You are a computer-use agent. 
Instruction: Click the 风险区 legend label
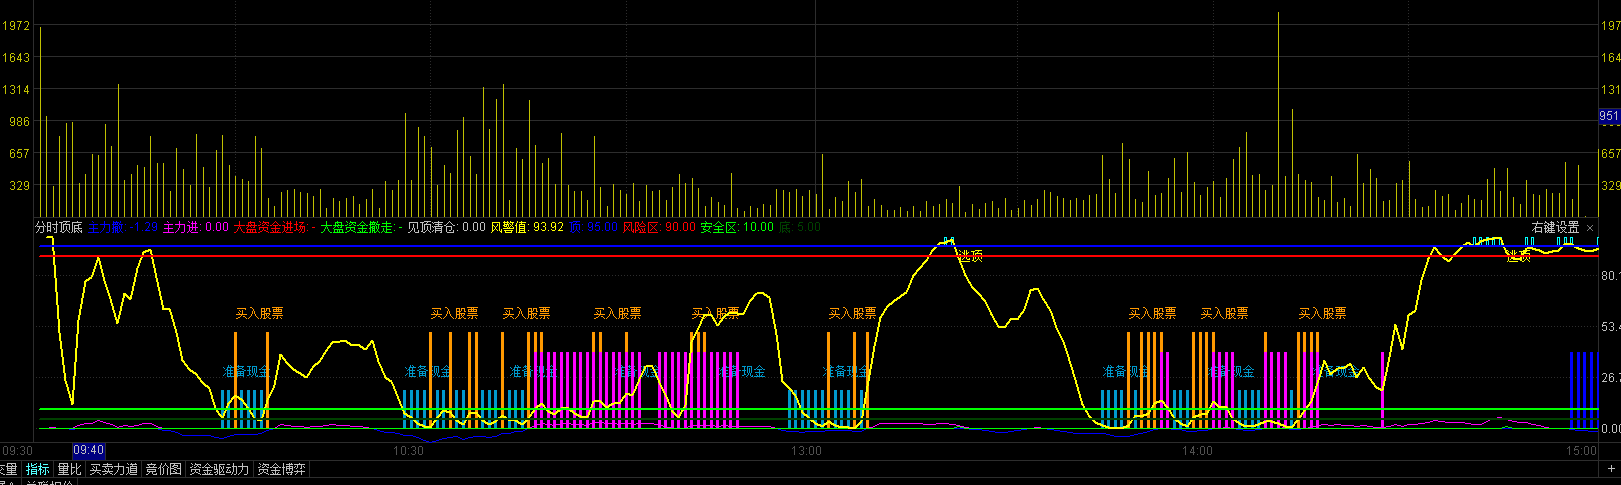(659, 227)
